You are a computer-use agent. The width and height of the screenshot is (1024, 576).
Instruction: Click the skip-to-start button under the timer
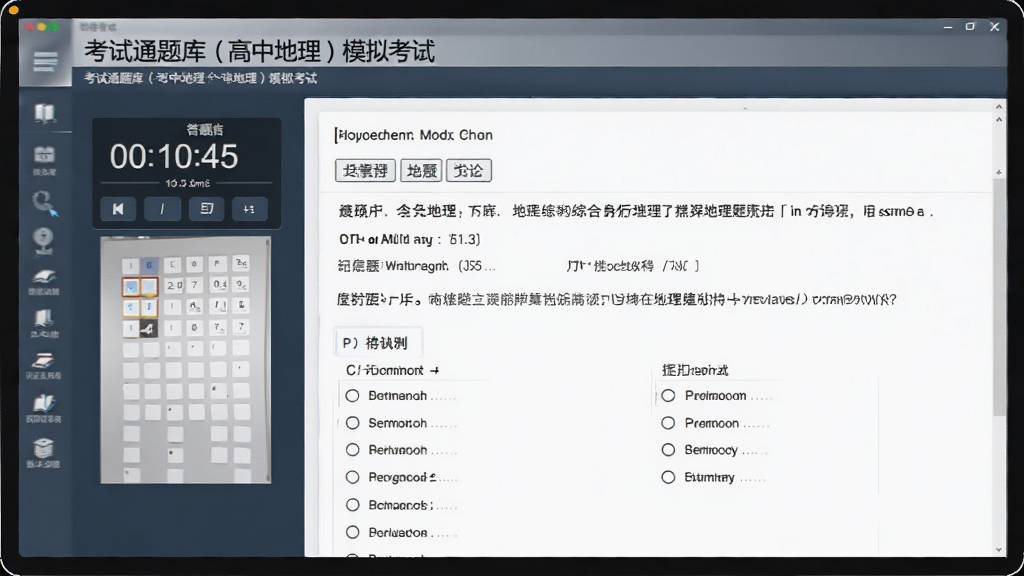tap(118, 209)
